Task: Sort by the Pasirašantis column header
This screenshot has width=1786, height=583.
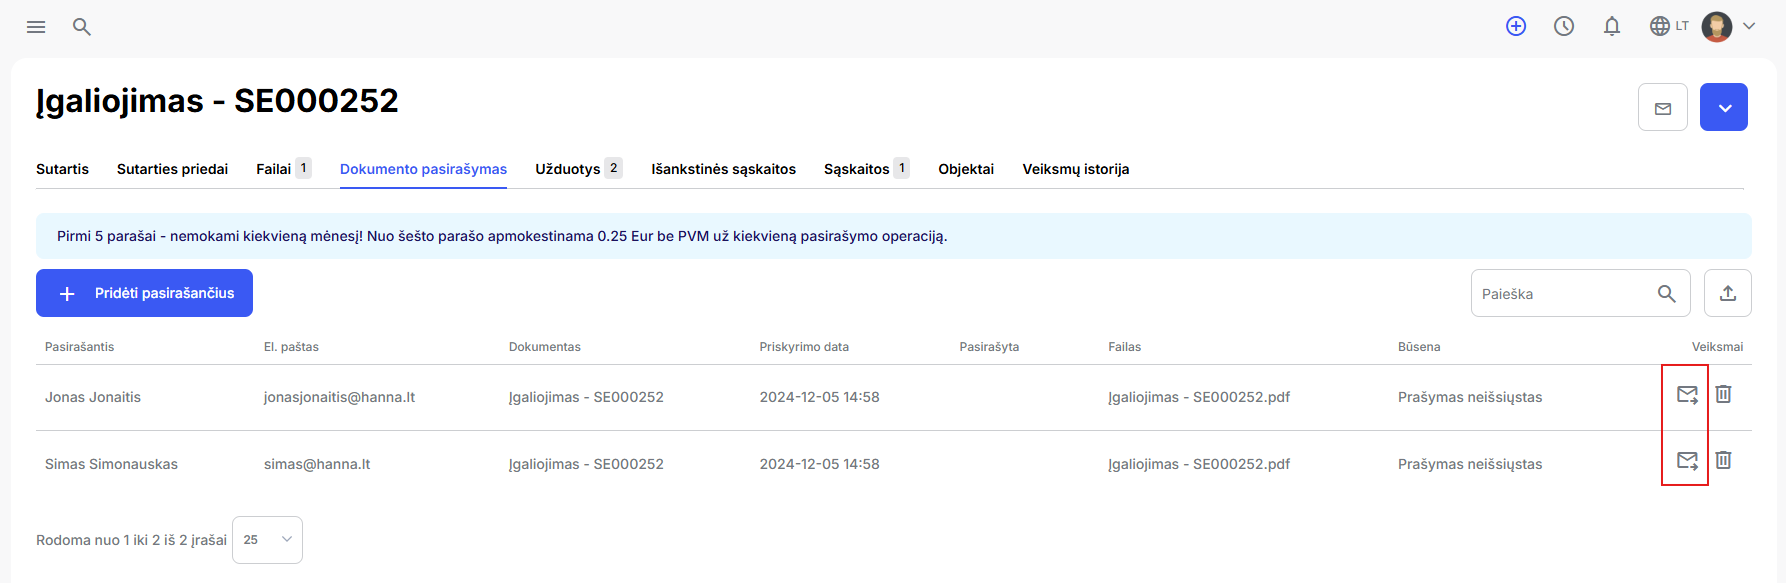Action: (x=79, y=347)
